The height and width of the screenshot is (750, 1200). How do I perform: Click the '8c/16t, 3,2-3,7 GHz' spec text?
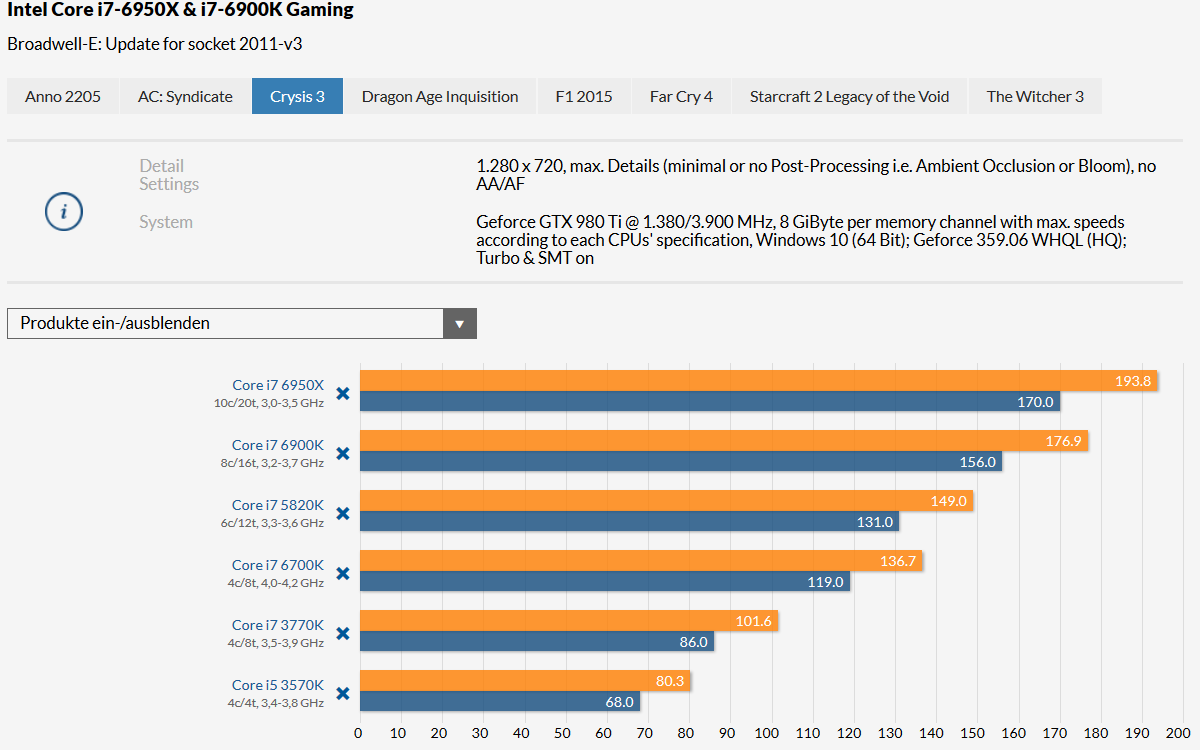272,463
